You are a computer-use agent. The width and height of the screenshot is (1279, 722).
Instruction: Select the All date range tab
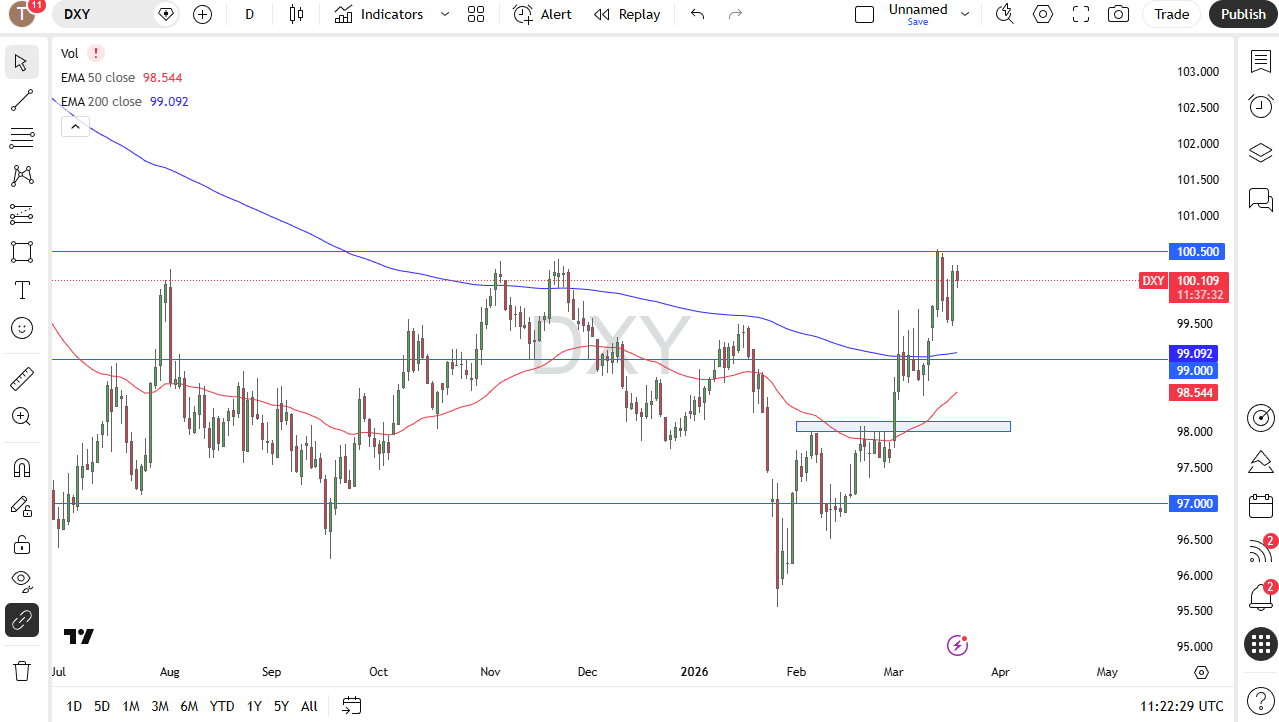coord(309,706)
